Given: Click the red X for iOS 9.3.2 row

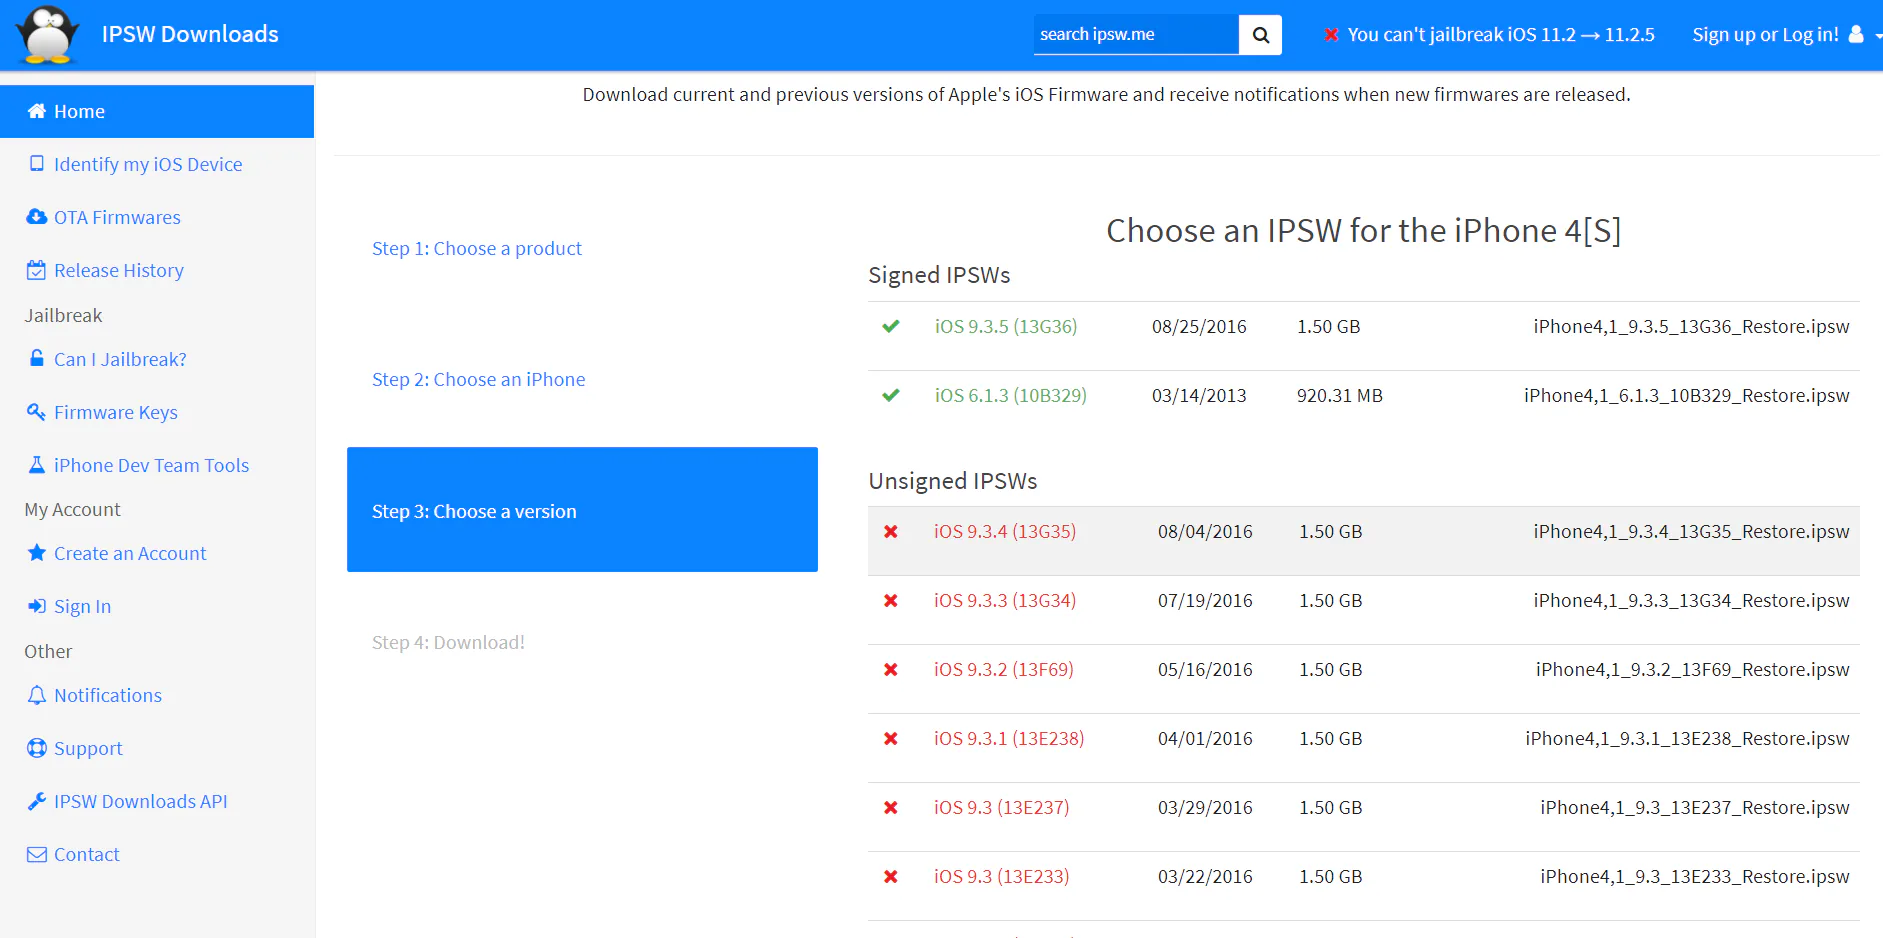Looking at the screenshot, I should (x=891, y=669).
